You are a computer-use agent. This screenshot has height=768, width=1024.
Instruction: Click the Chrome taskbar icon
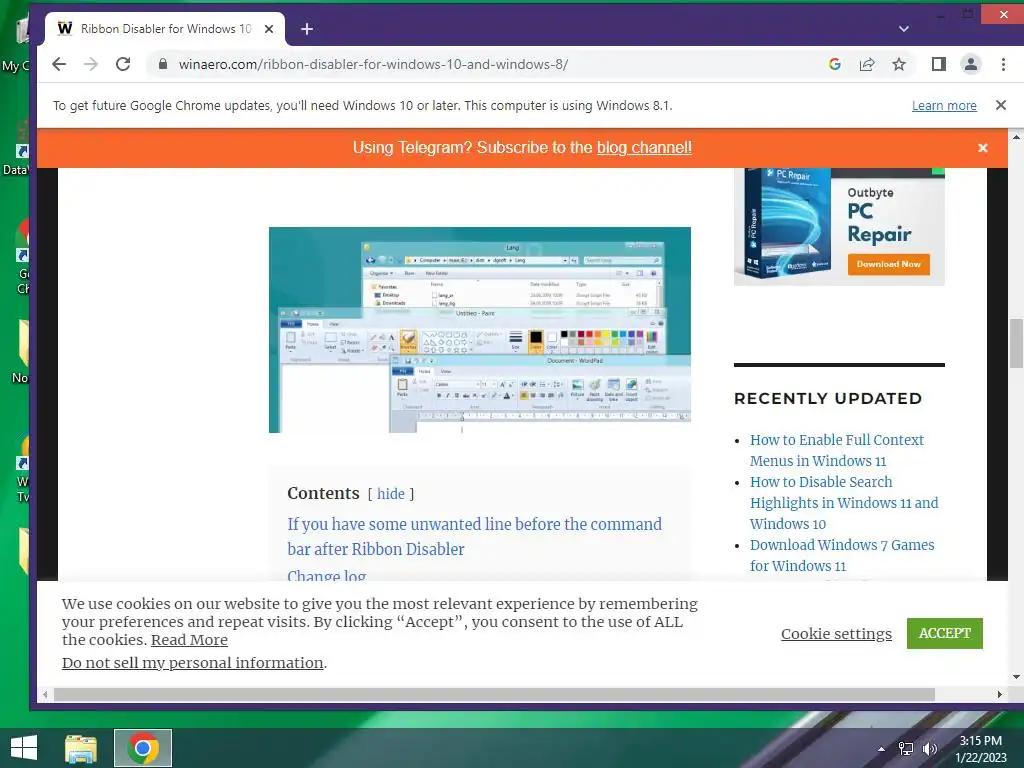tap(143, 748)
